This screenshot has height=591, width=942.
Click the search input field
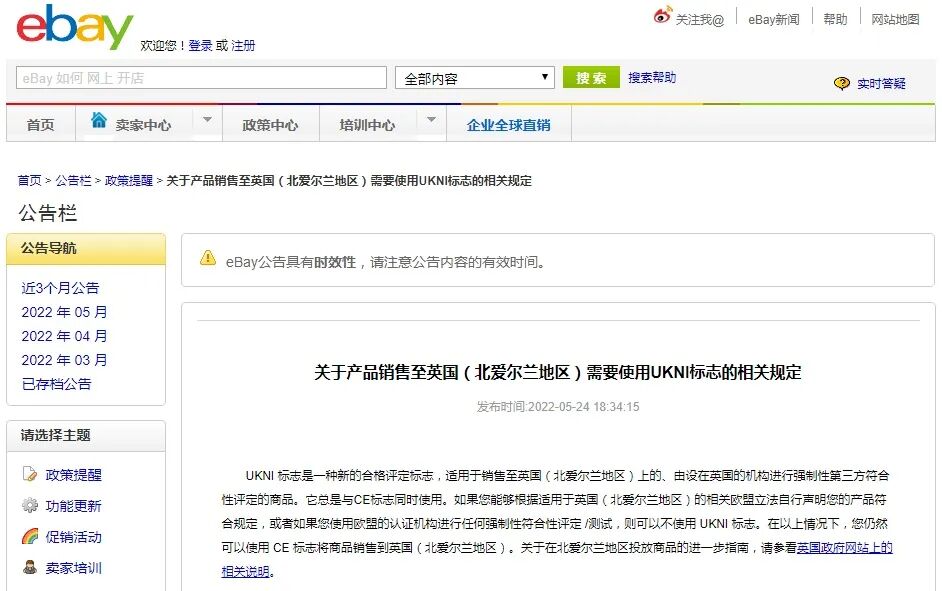click(200, 76)
